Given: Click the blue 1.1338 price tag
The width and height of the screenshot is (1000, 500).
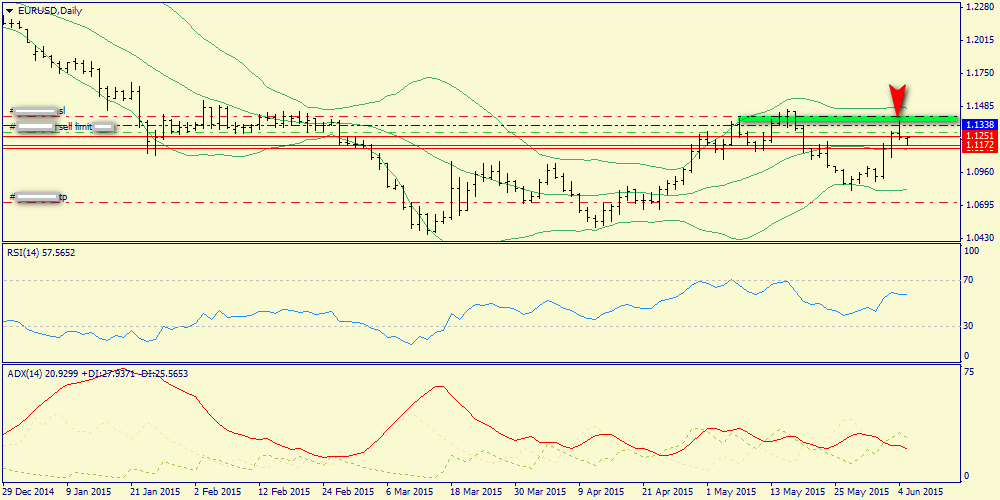Looking at the screenshot, I should point(980,124).
